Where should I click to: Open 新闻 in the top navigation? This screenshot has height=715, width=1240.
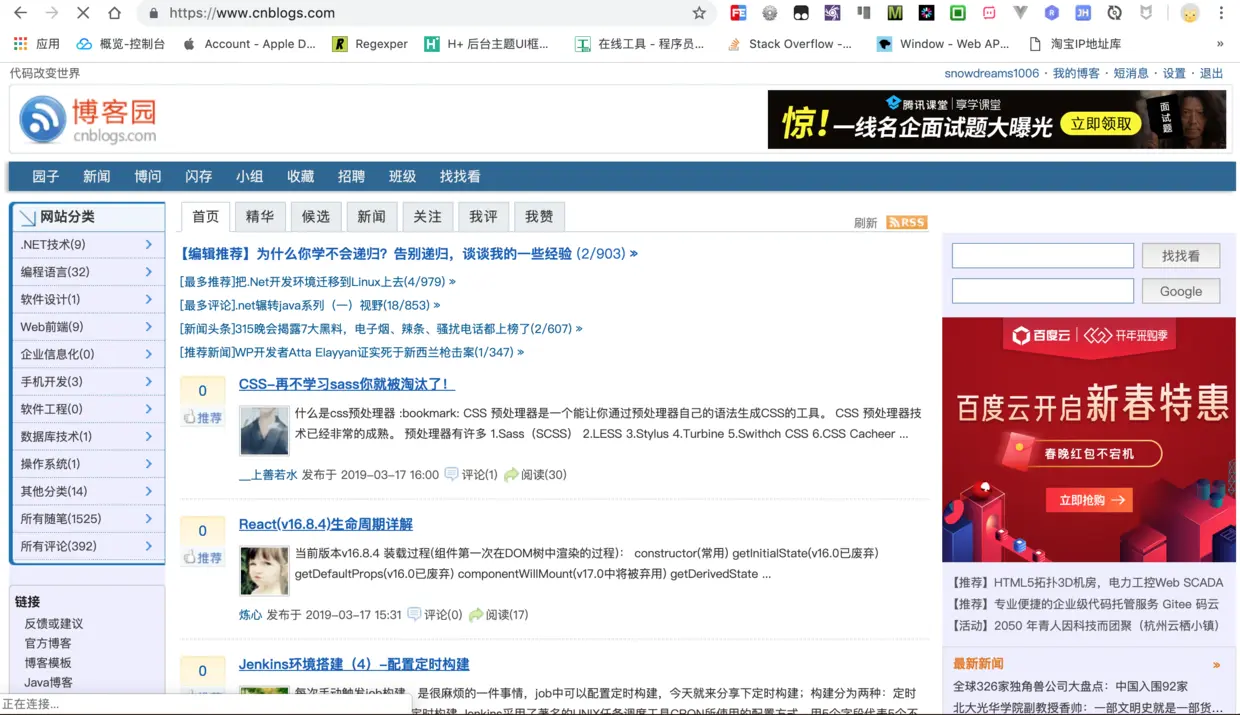click(x=96, y=176)
